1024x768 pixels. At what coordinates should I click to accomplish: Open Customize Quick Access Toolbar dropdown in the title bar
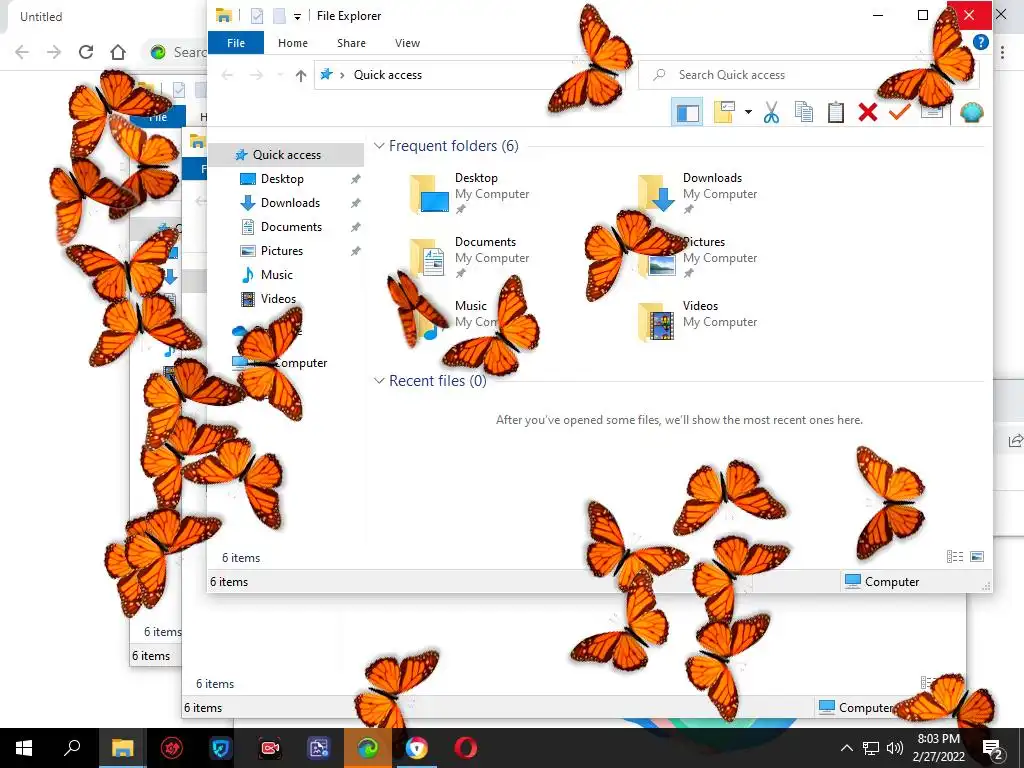(x=297, y=17)
